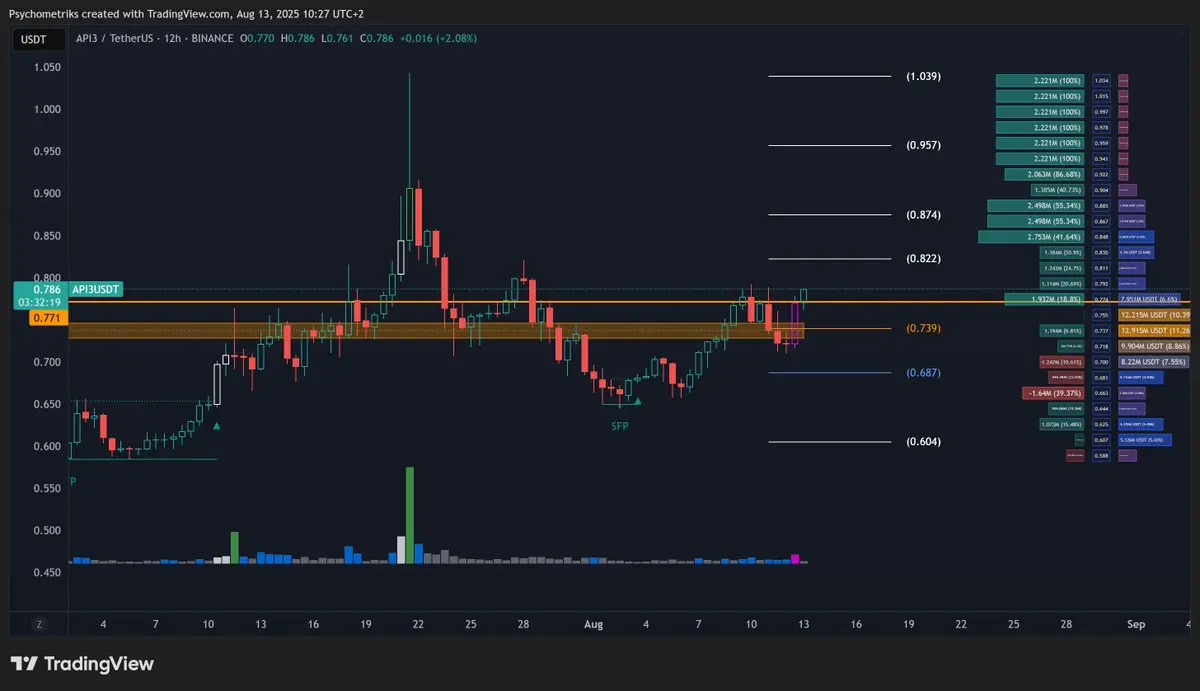The image size is (1200, 691).
Task: Select the green triangle marker near Jul 10
Action: pyautogui.click(x=217, y=426)
